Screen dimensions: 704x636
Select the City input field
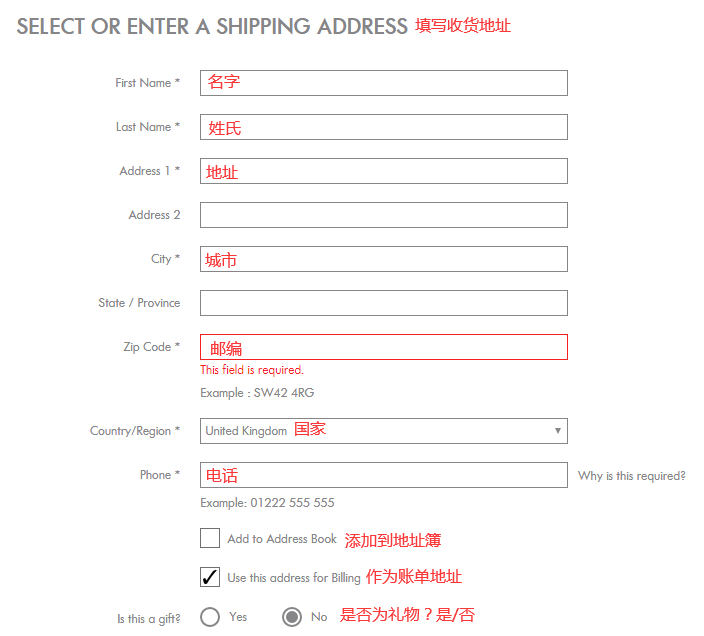[383, 259]
